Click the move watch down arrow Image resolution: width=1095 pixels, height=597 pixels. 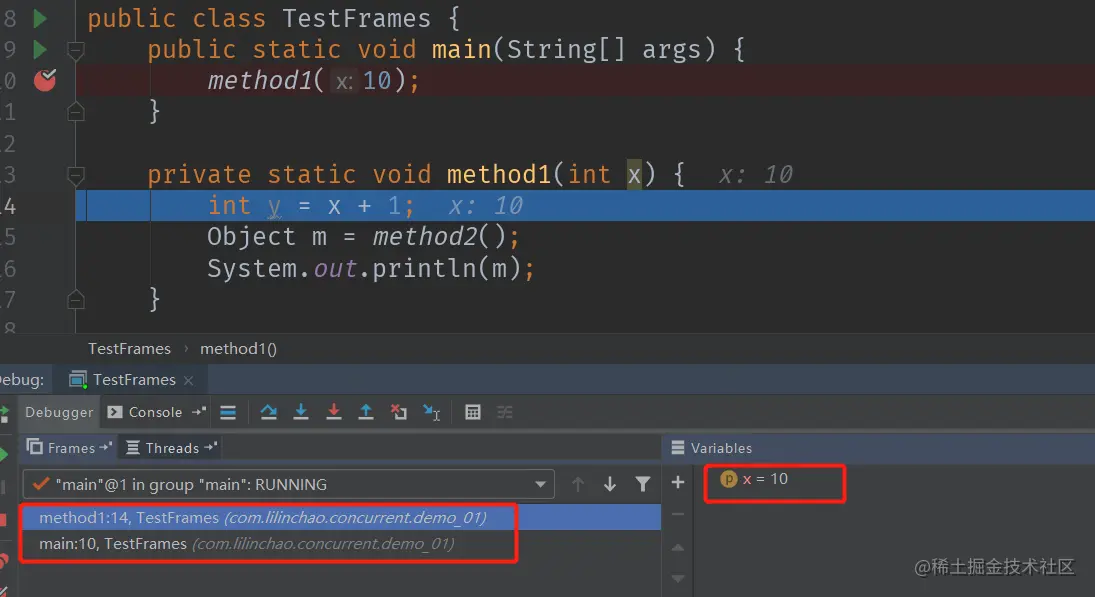[x=677, y=578]
